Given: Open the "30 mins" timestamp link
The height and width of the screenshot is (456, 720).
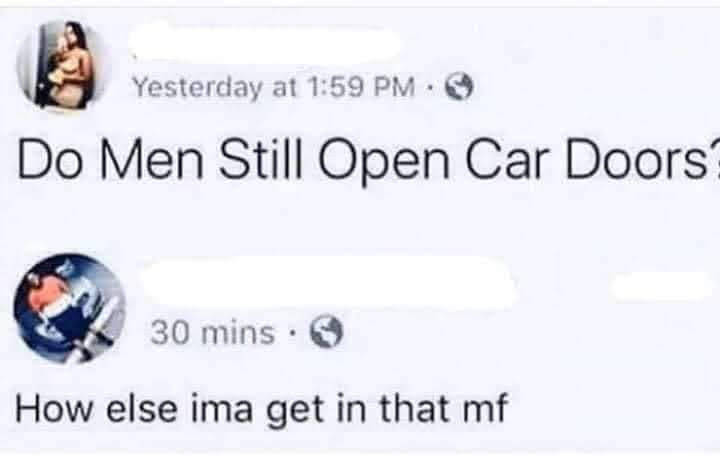Looking at the screenshot, I should point(212,332).
